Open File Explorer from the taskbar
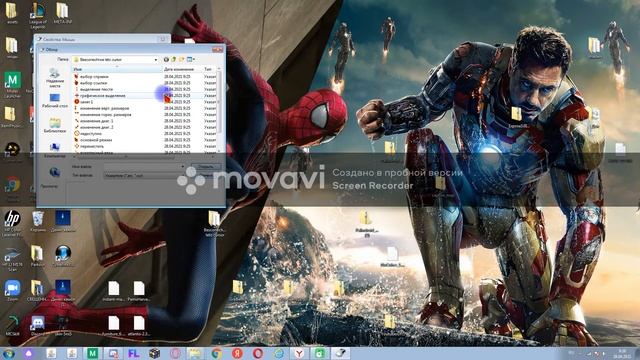The height and width of the screenshot is (360, 640). click(x=196, y=353)
